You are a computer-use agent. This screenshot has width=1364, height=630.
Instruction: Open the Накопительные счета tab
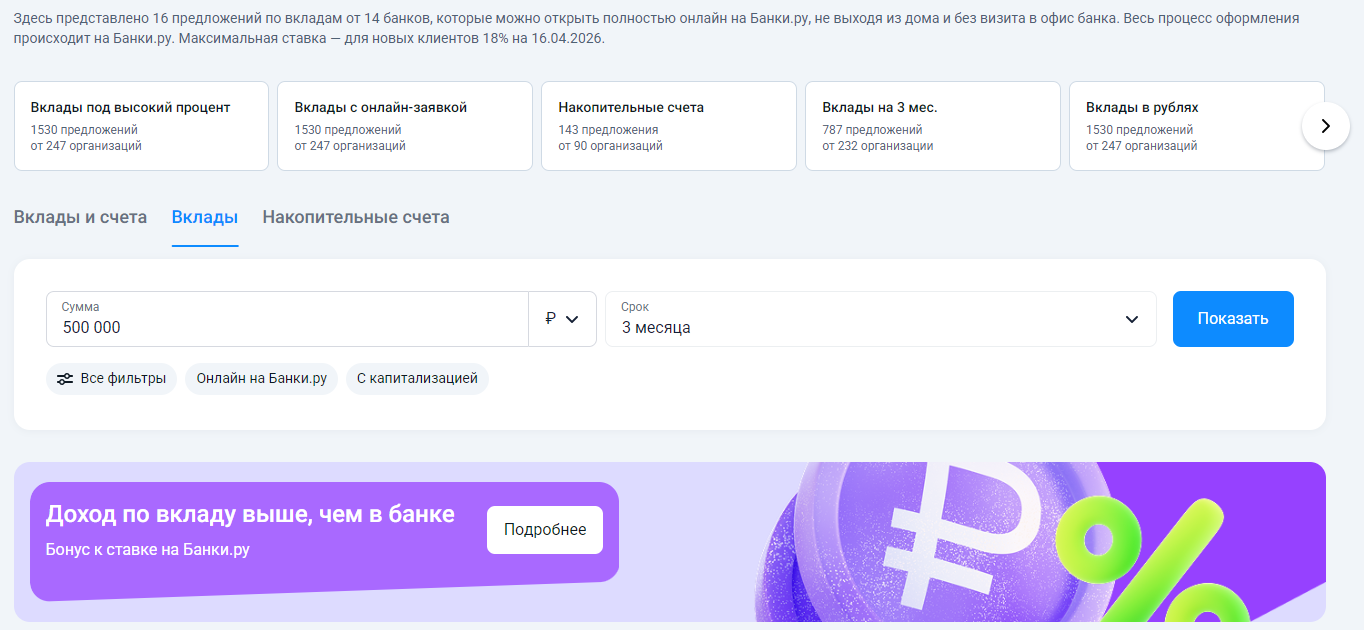point(356,217)
